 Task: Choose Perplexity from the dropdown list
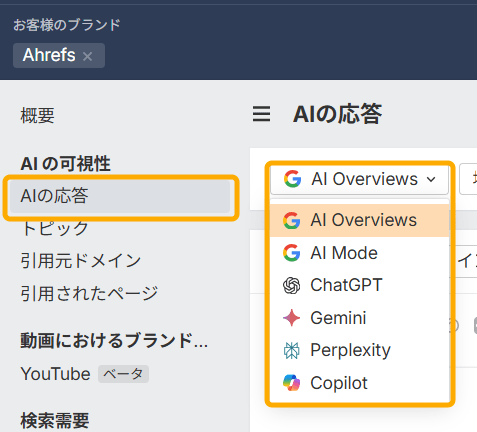(359, 350)
